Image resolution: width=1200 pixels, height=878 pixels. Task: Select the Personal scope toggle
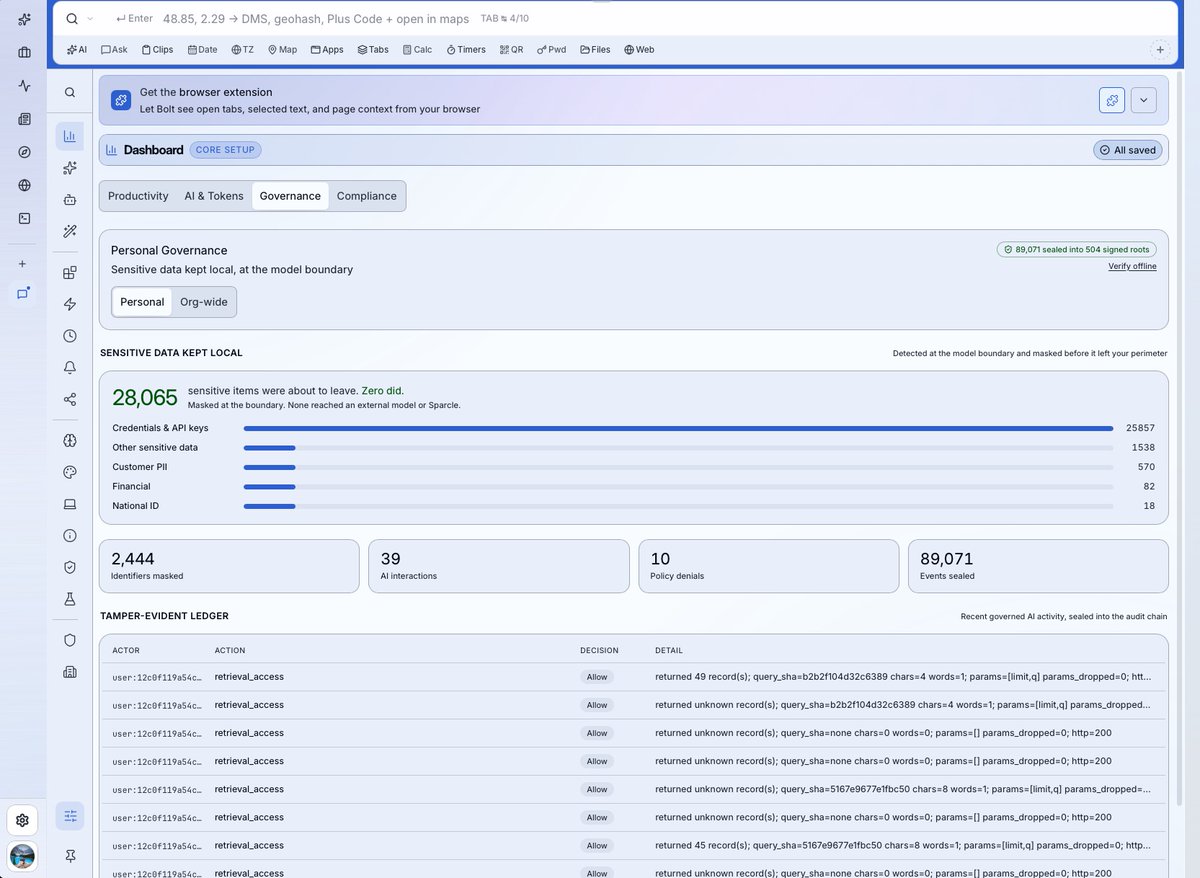tap(142, 302)
